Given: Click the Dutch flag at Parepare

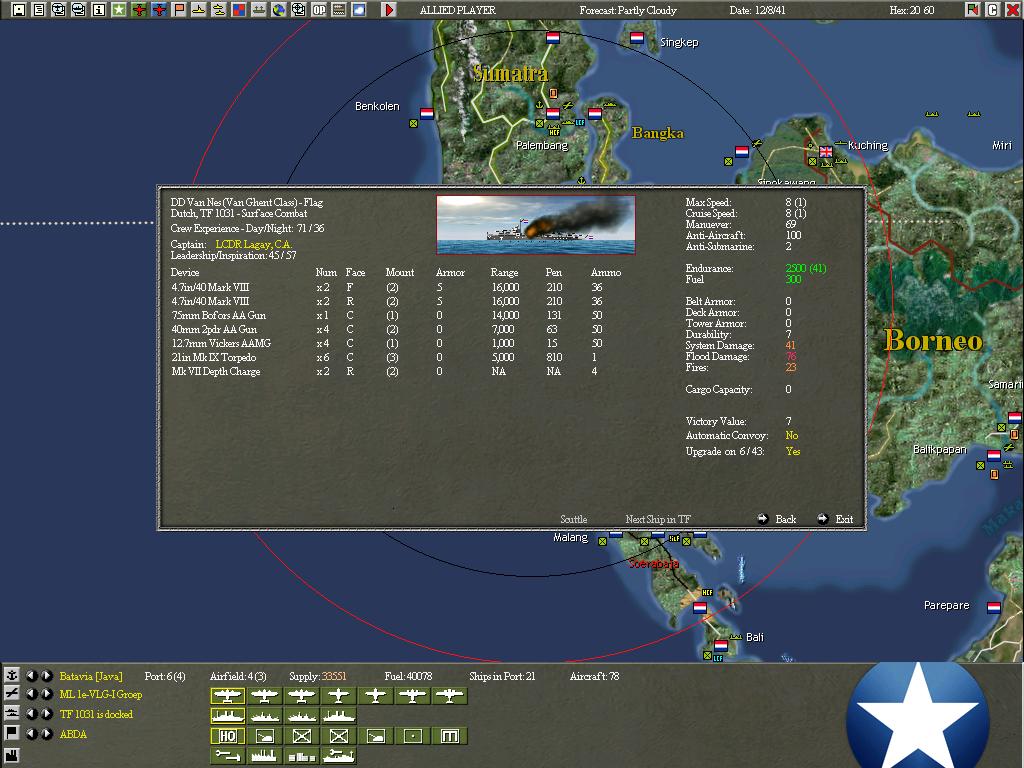Looking at the screenshot, I should click(994, 607).
